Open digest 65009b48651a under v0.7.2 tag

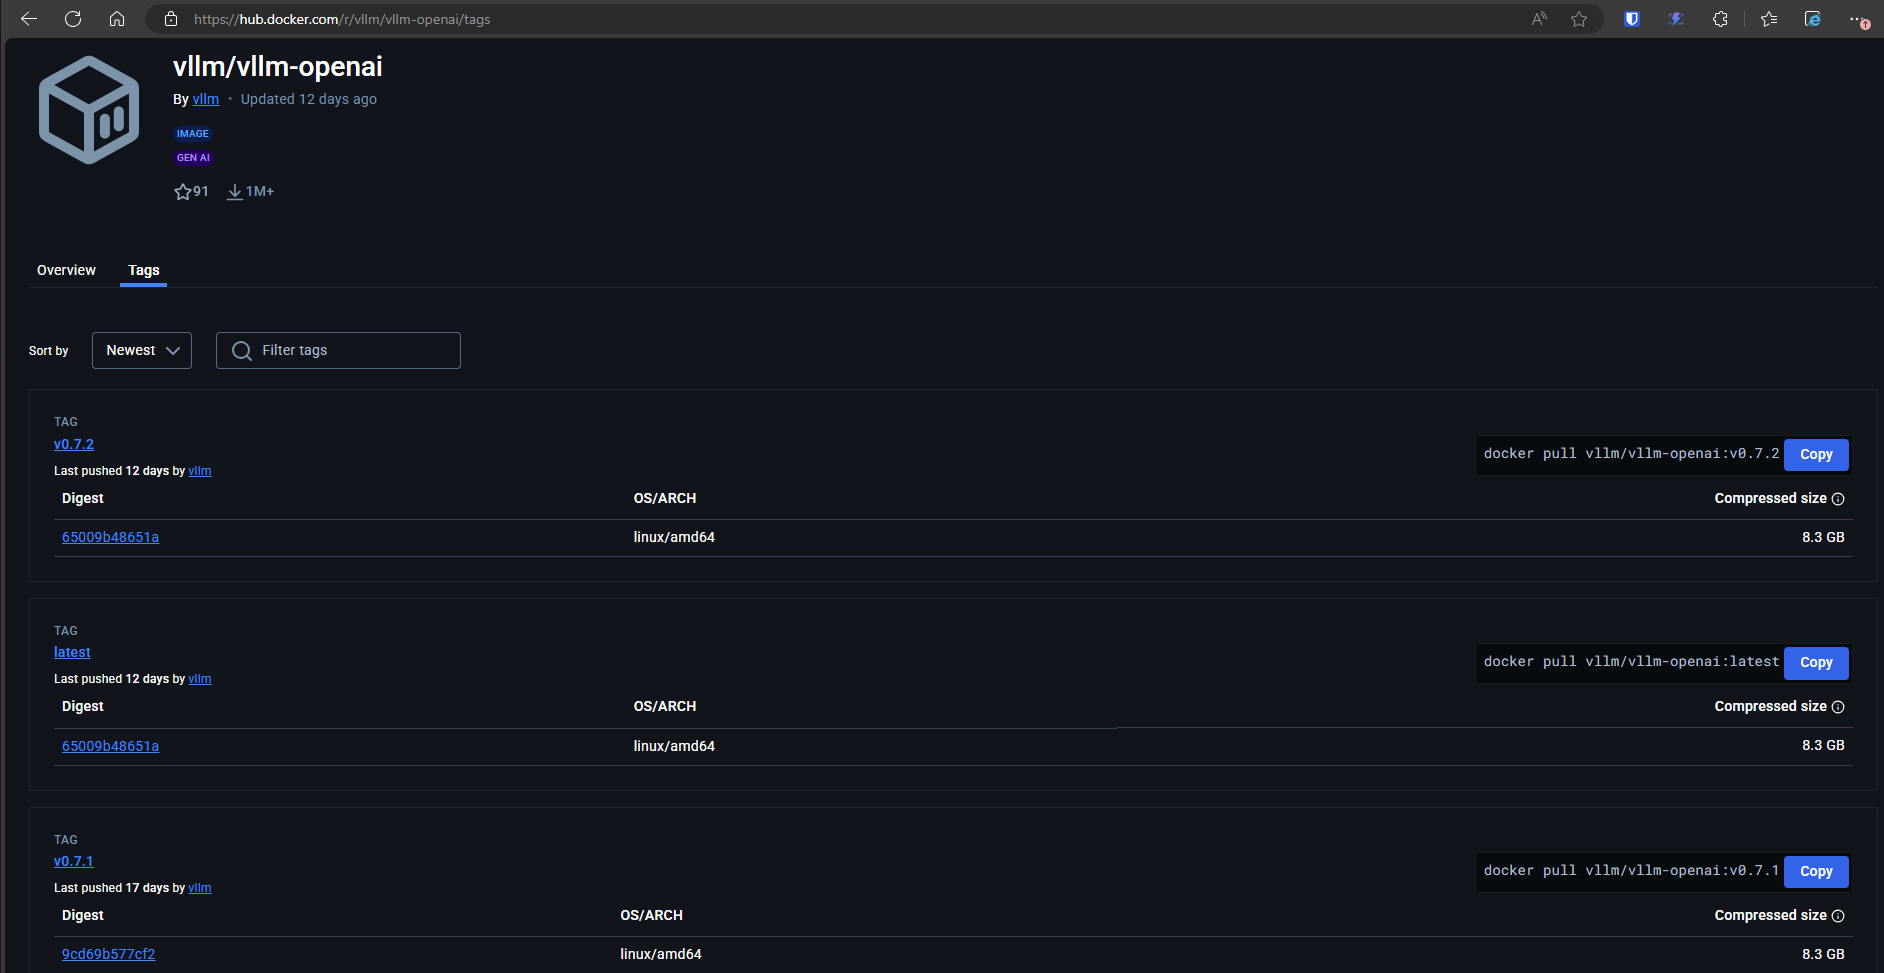[110, 537]
